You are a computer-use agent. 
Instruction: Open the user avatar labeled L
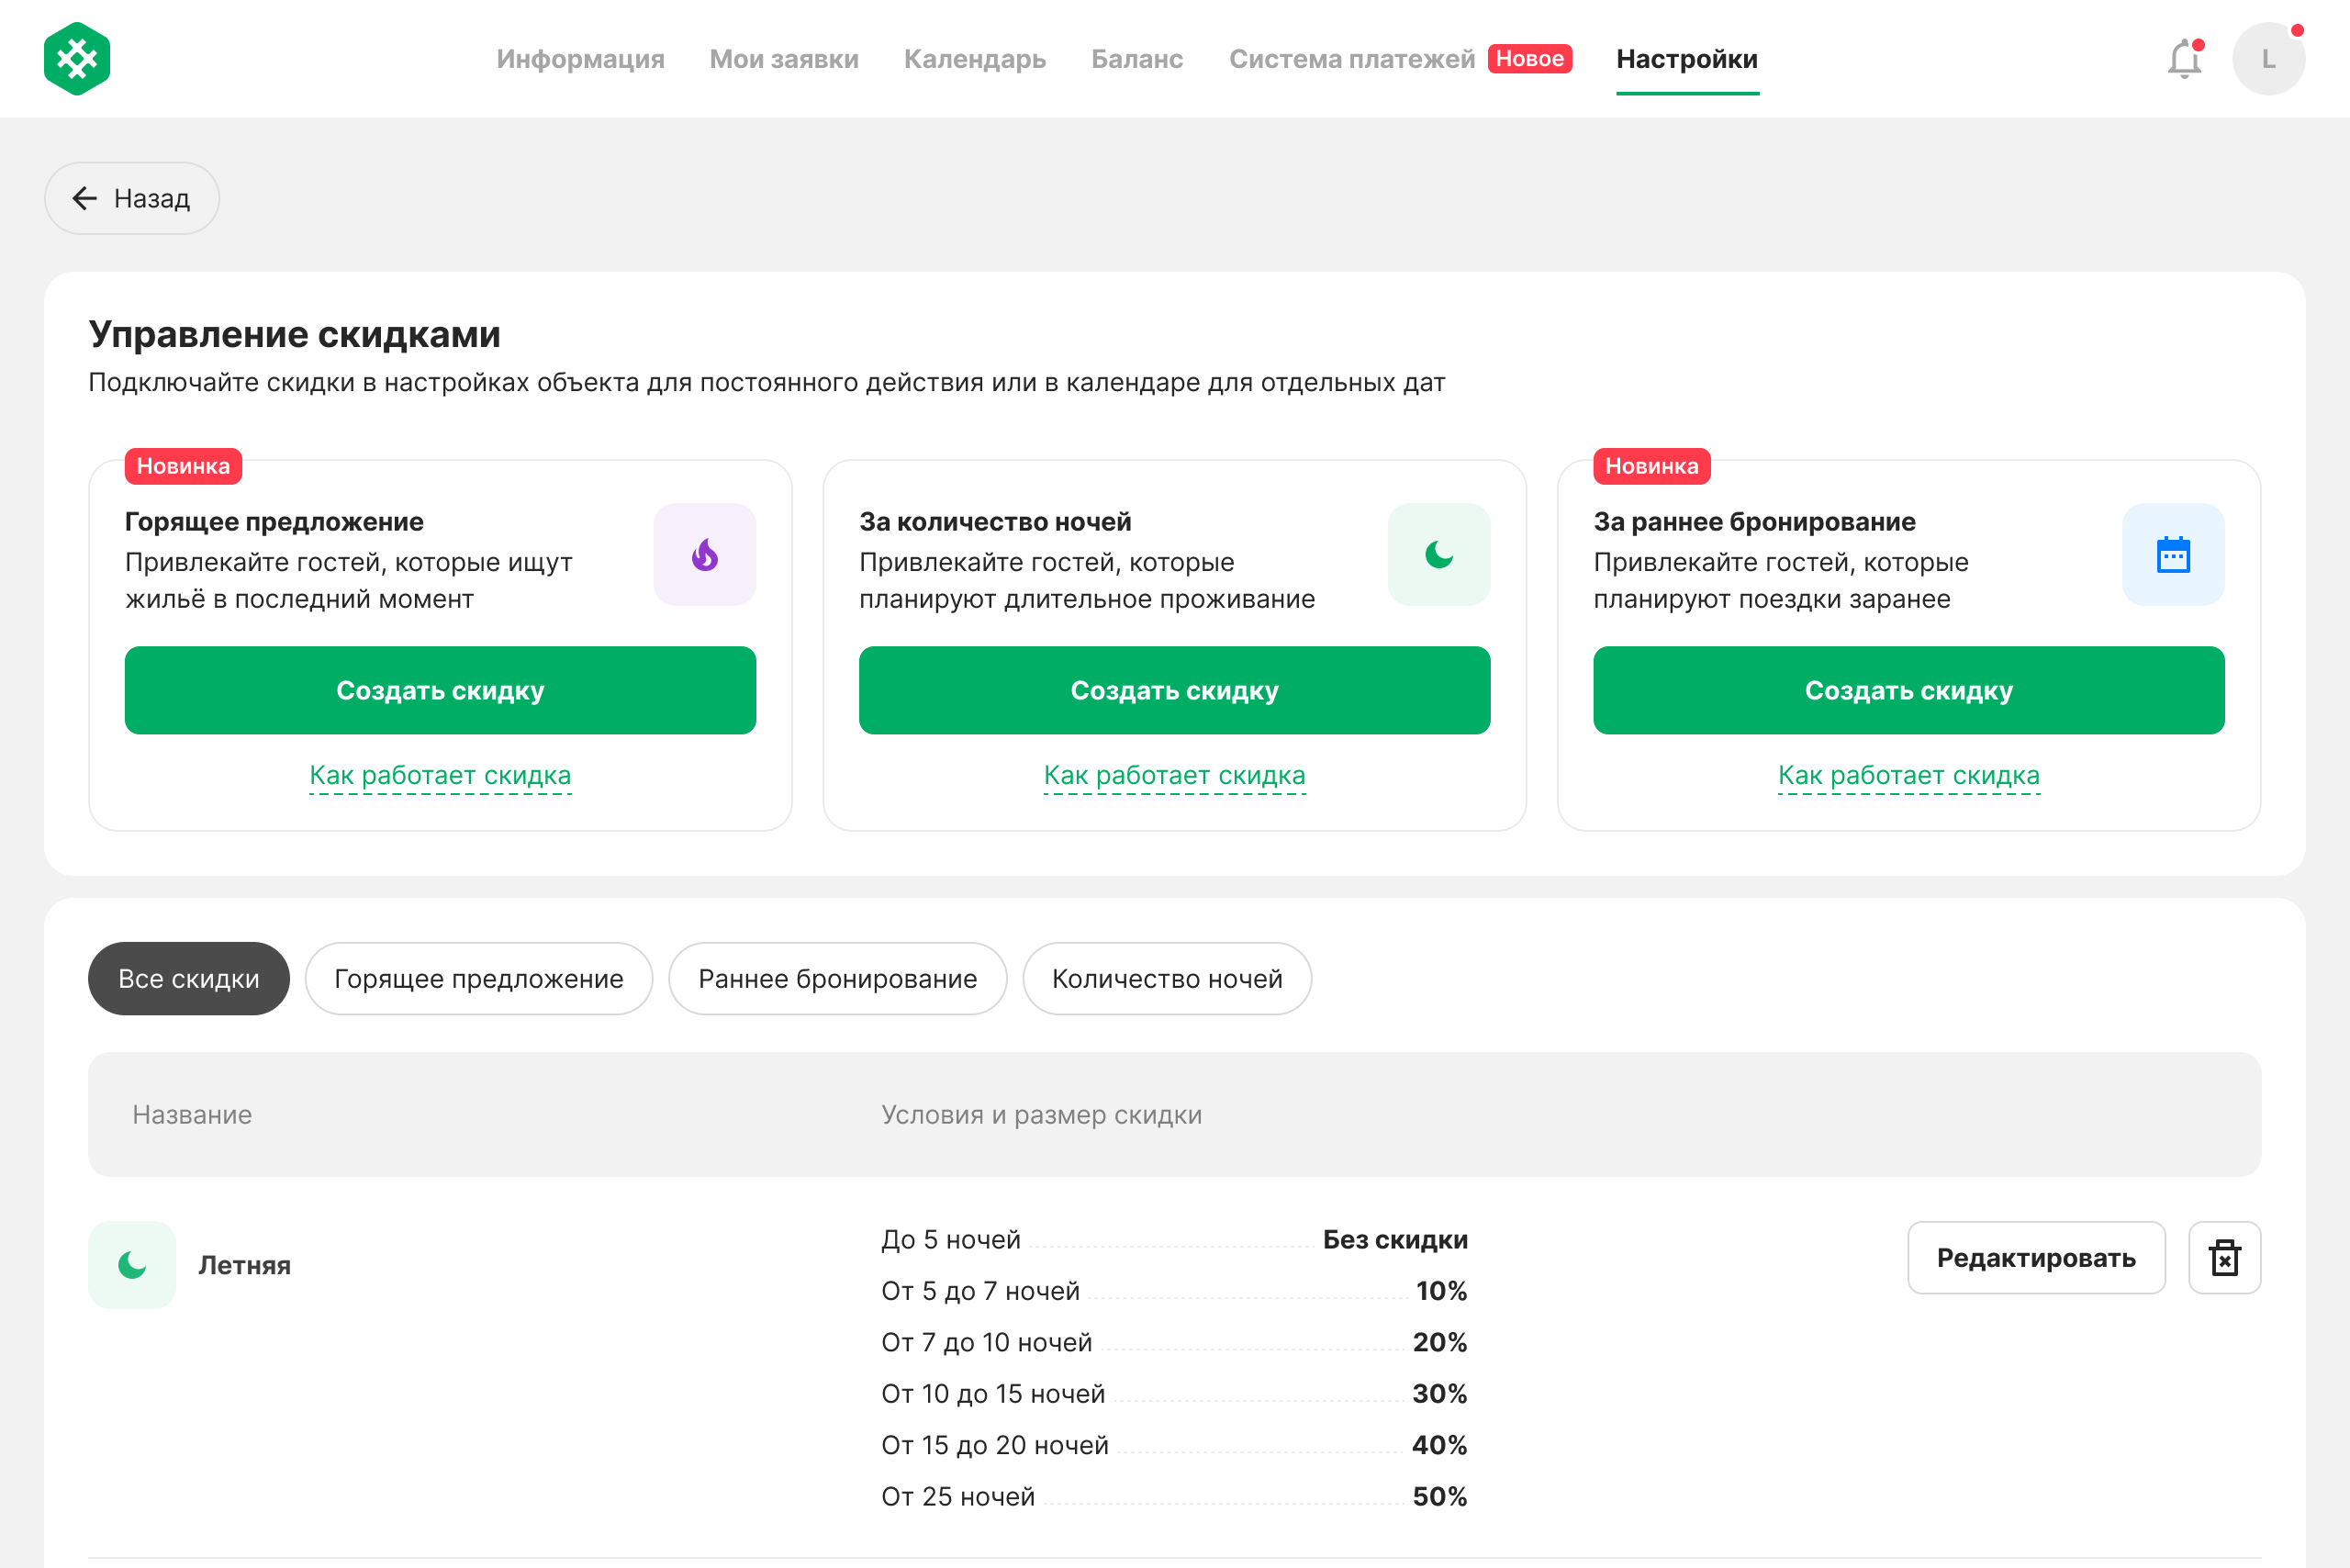[2268, 59]
